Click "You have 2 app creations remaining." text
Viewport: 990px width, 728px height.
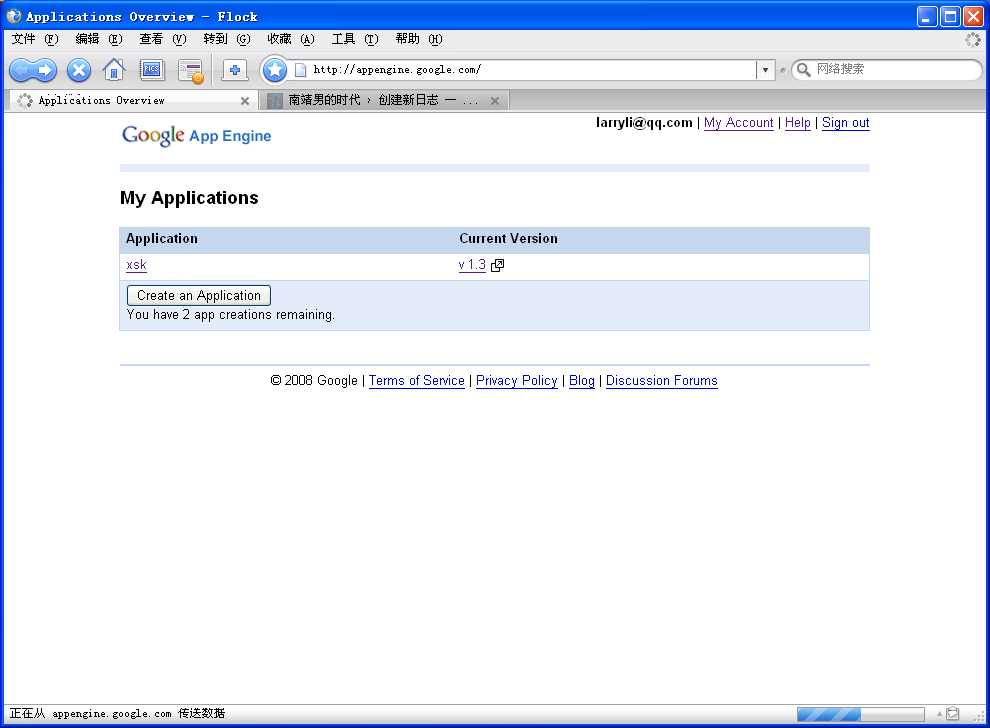[x=230, y=314]
